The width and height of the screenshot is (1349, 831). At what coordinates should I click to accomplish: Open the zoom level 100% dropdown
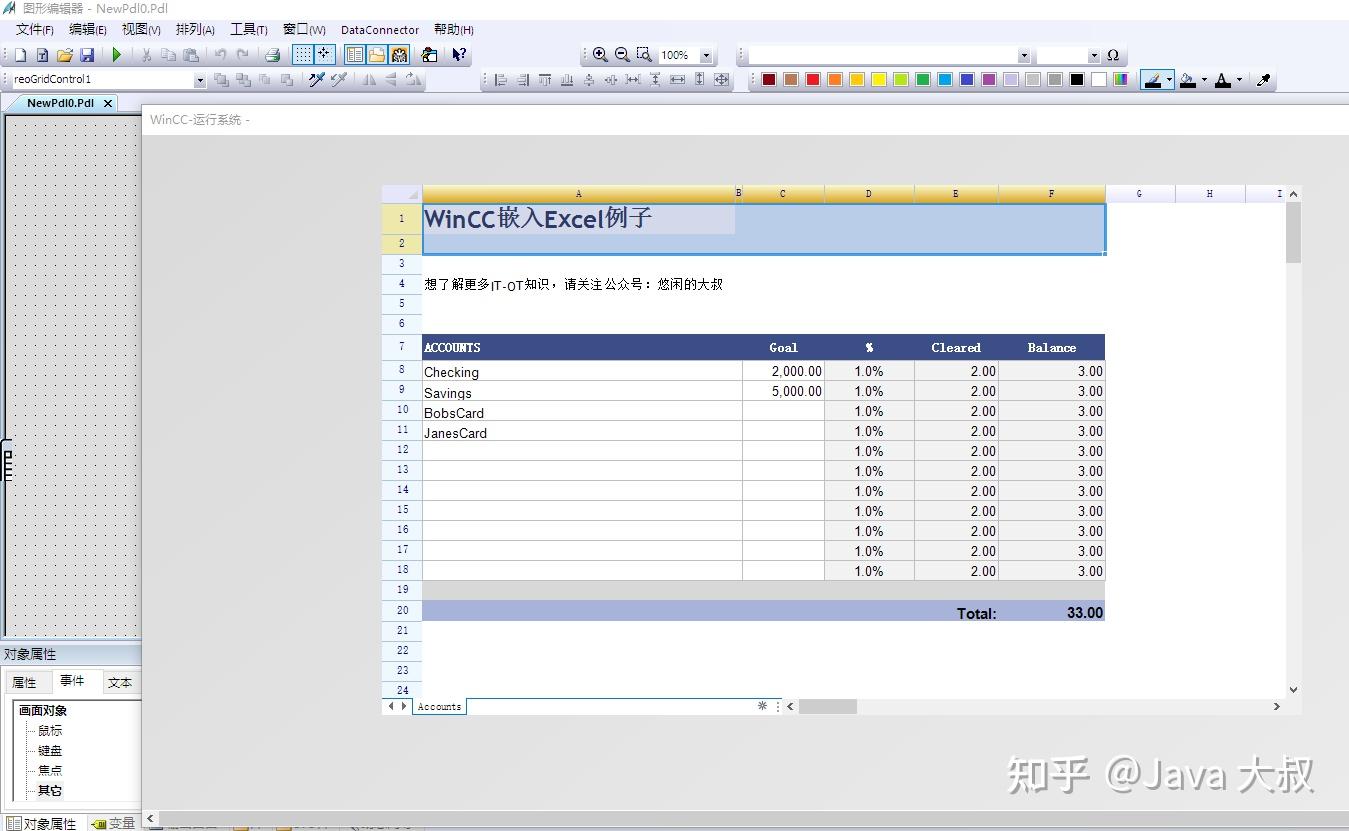tap(707, 55)
